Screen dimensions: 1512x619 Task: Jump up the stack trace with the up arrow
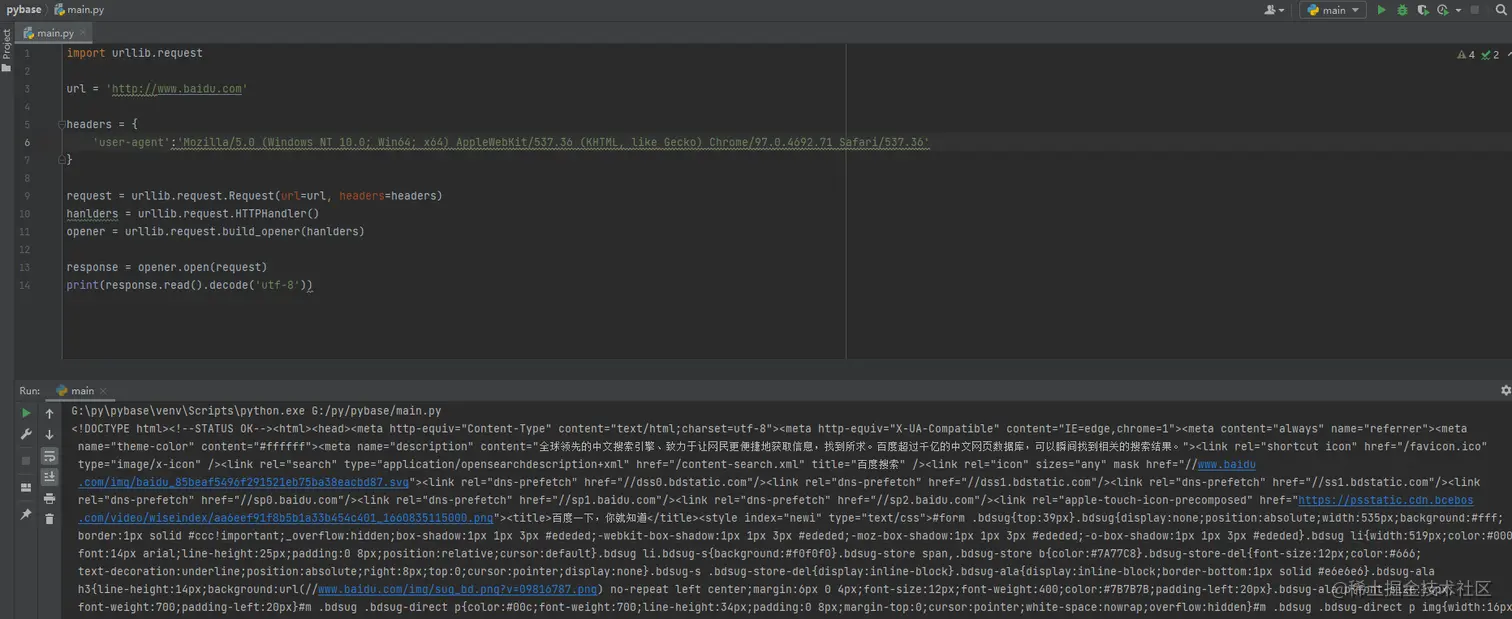tap(49, 413)
